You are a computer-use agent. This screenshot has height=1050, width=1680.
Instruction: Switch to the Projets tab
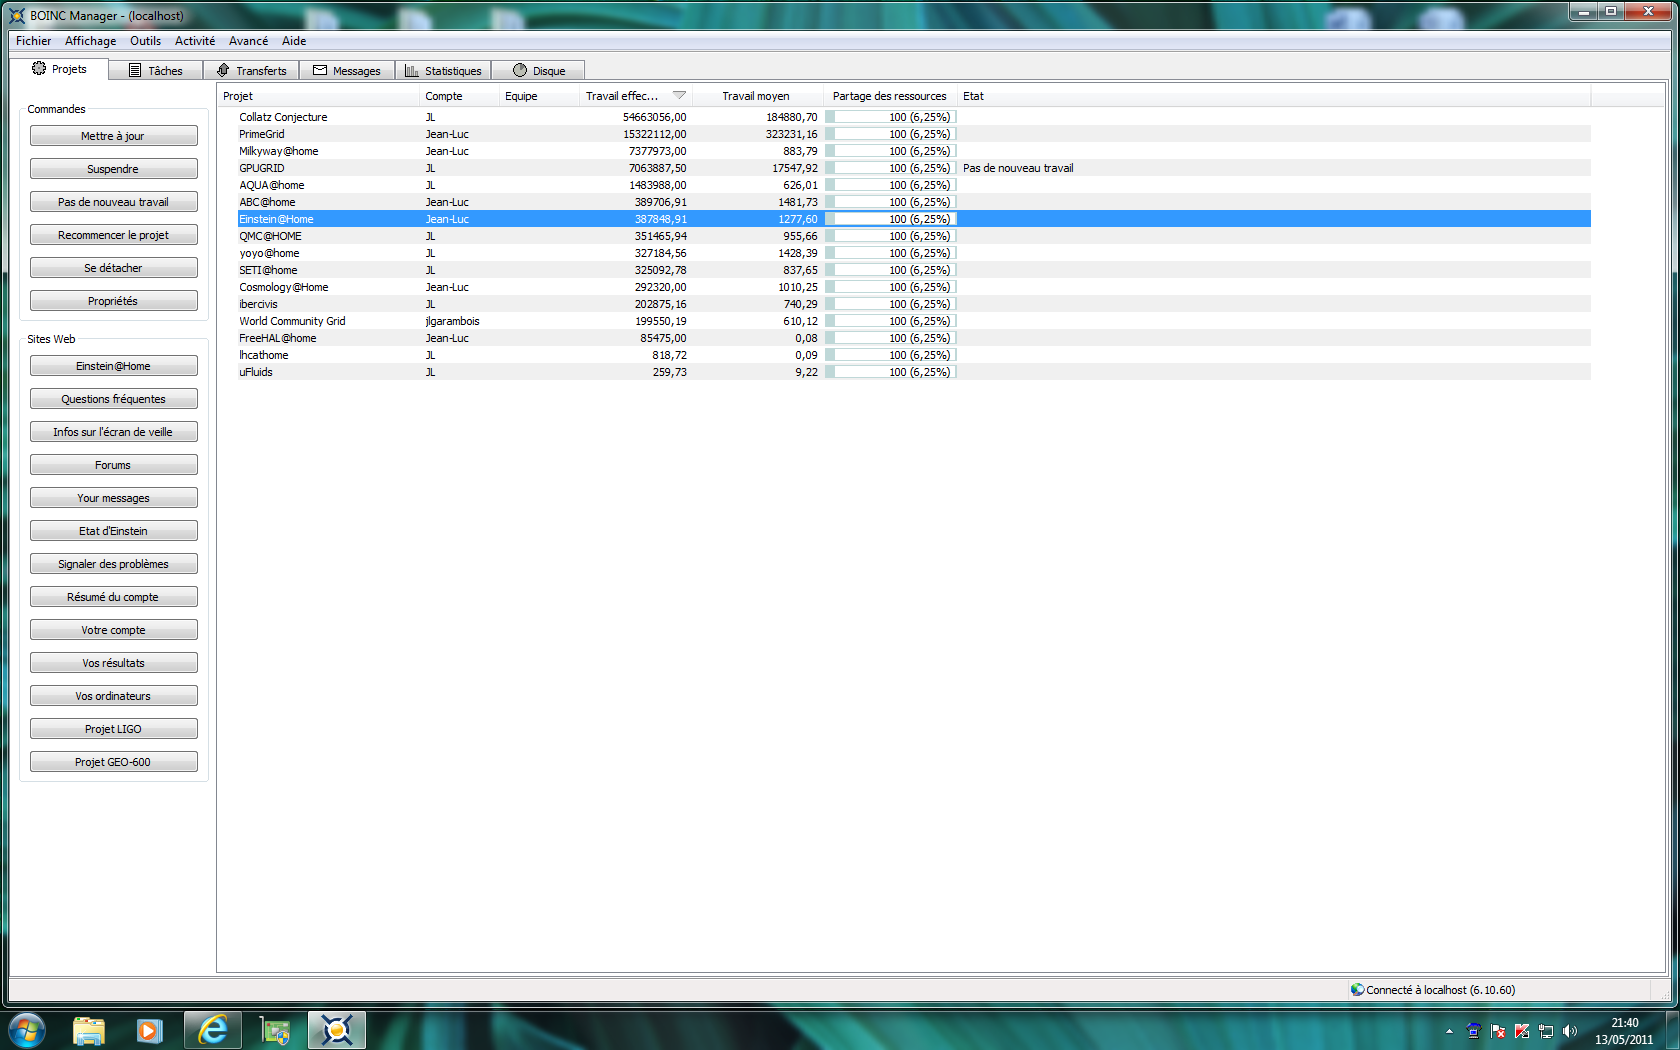60,69
